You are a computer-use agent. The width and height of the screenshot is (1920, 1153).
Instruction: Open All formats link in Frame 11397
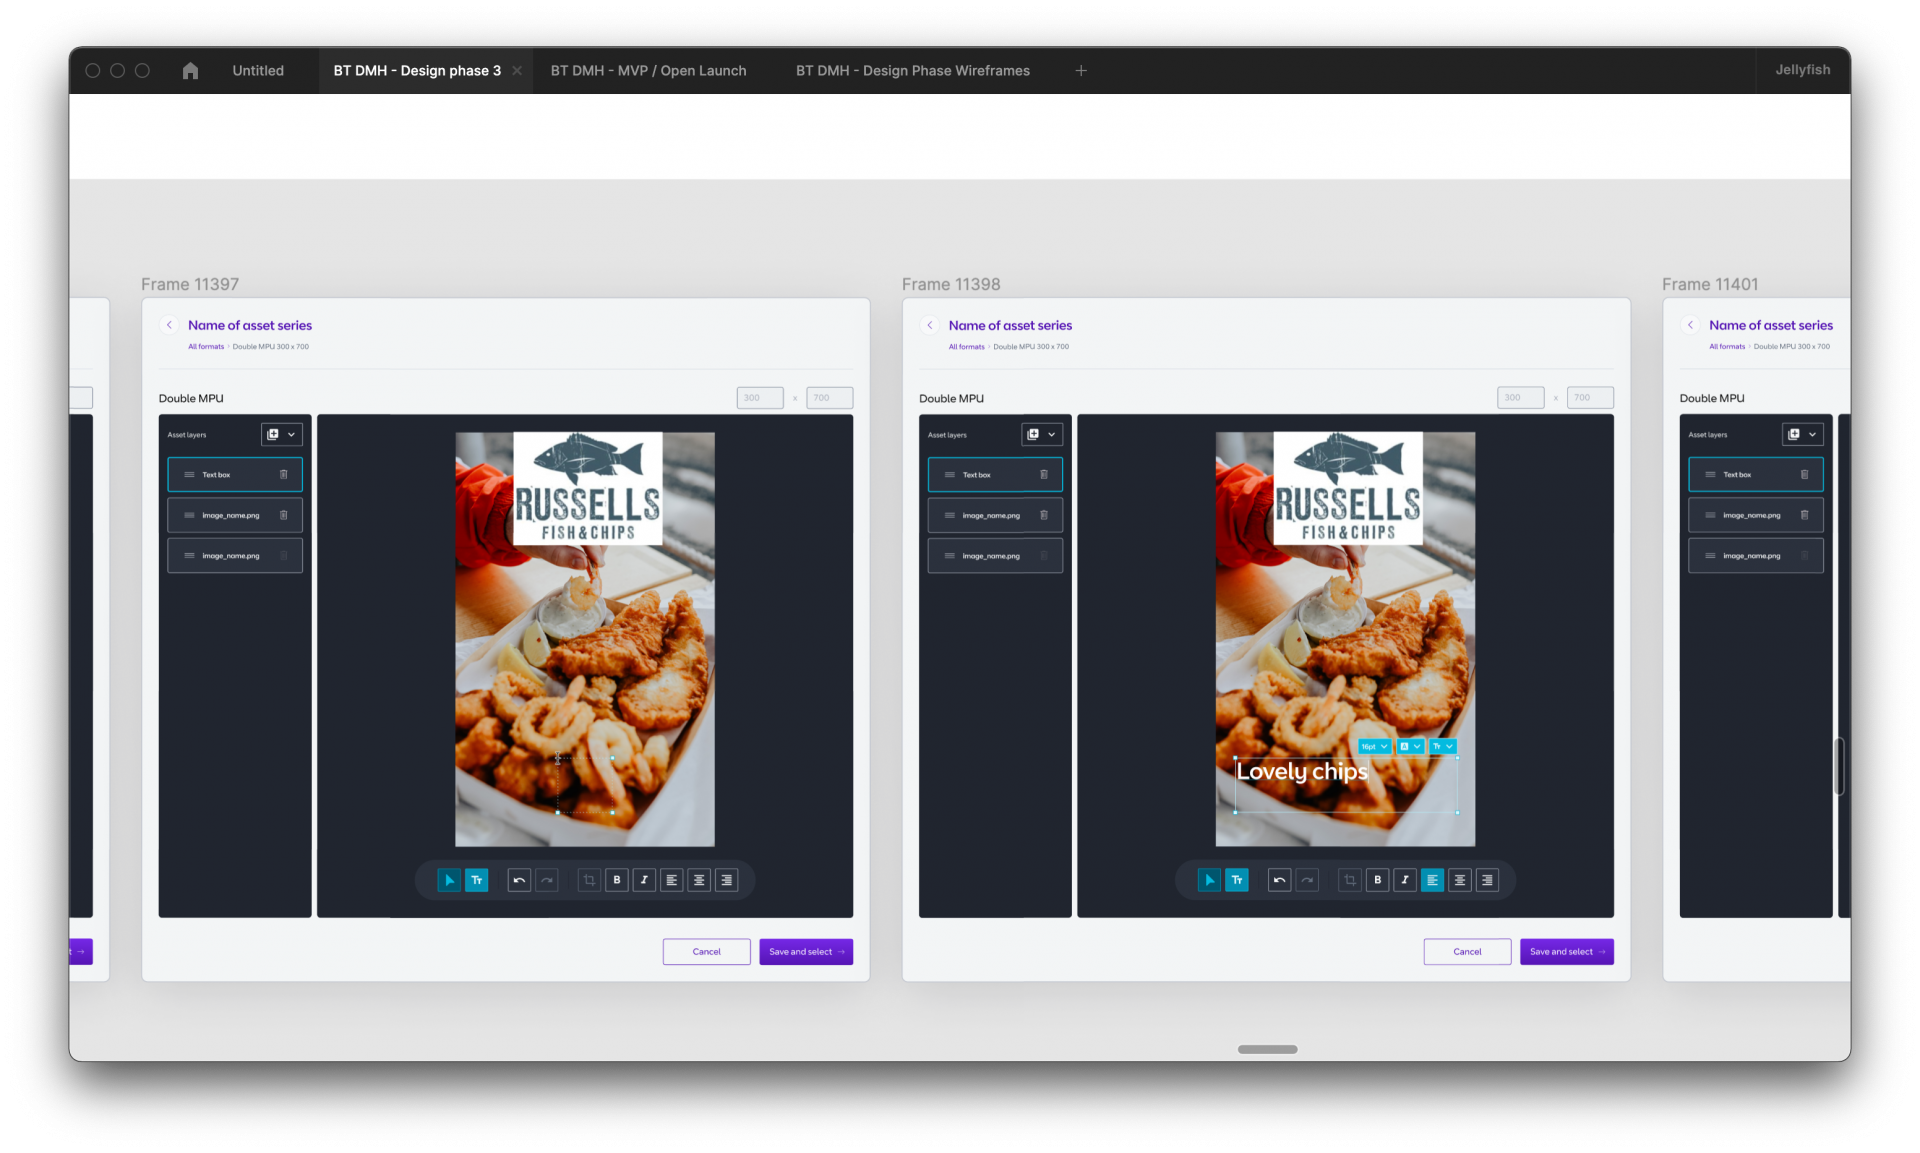click(x=206, y=347)
